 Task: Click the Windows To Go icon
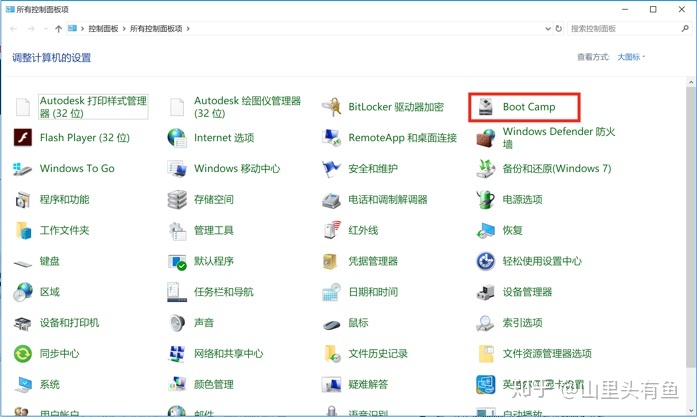(x=23, y=168)
